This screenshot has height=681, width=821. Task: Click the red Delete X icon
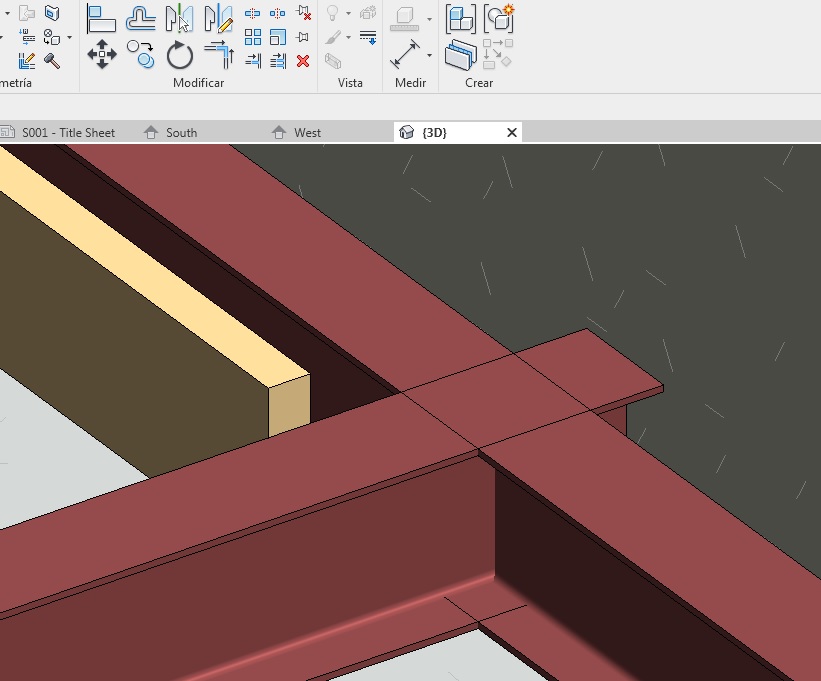pyautogui.click(x=303, y=61)
